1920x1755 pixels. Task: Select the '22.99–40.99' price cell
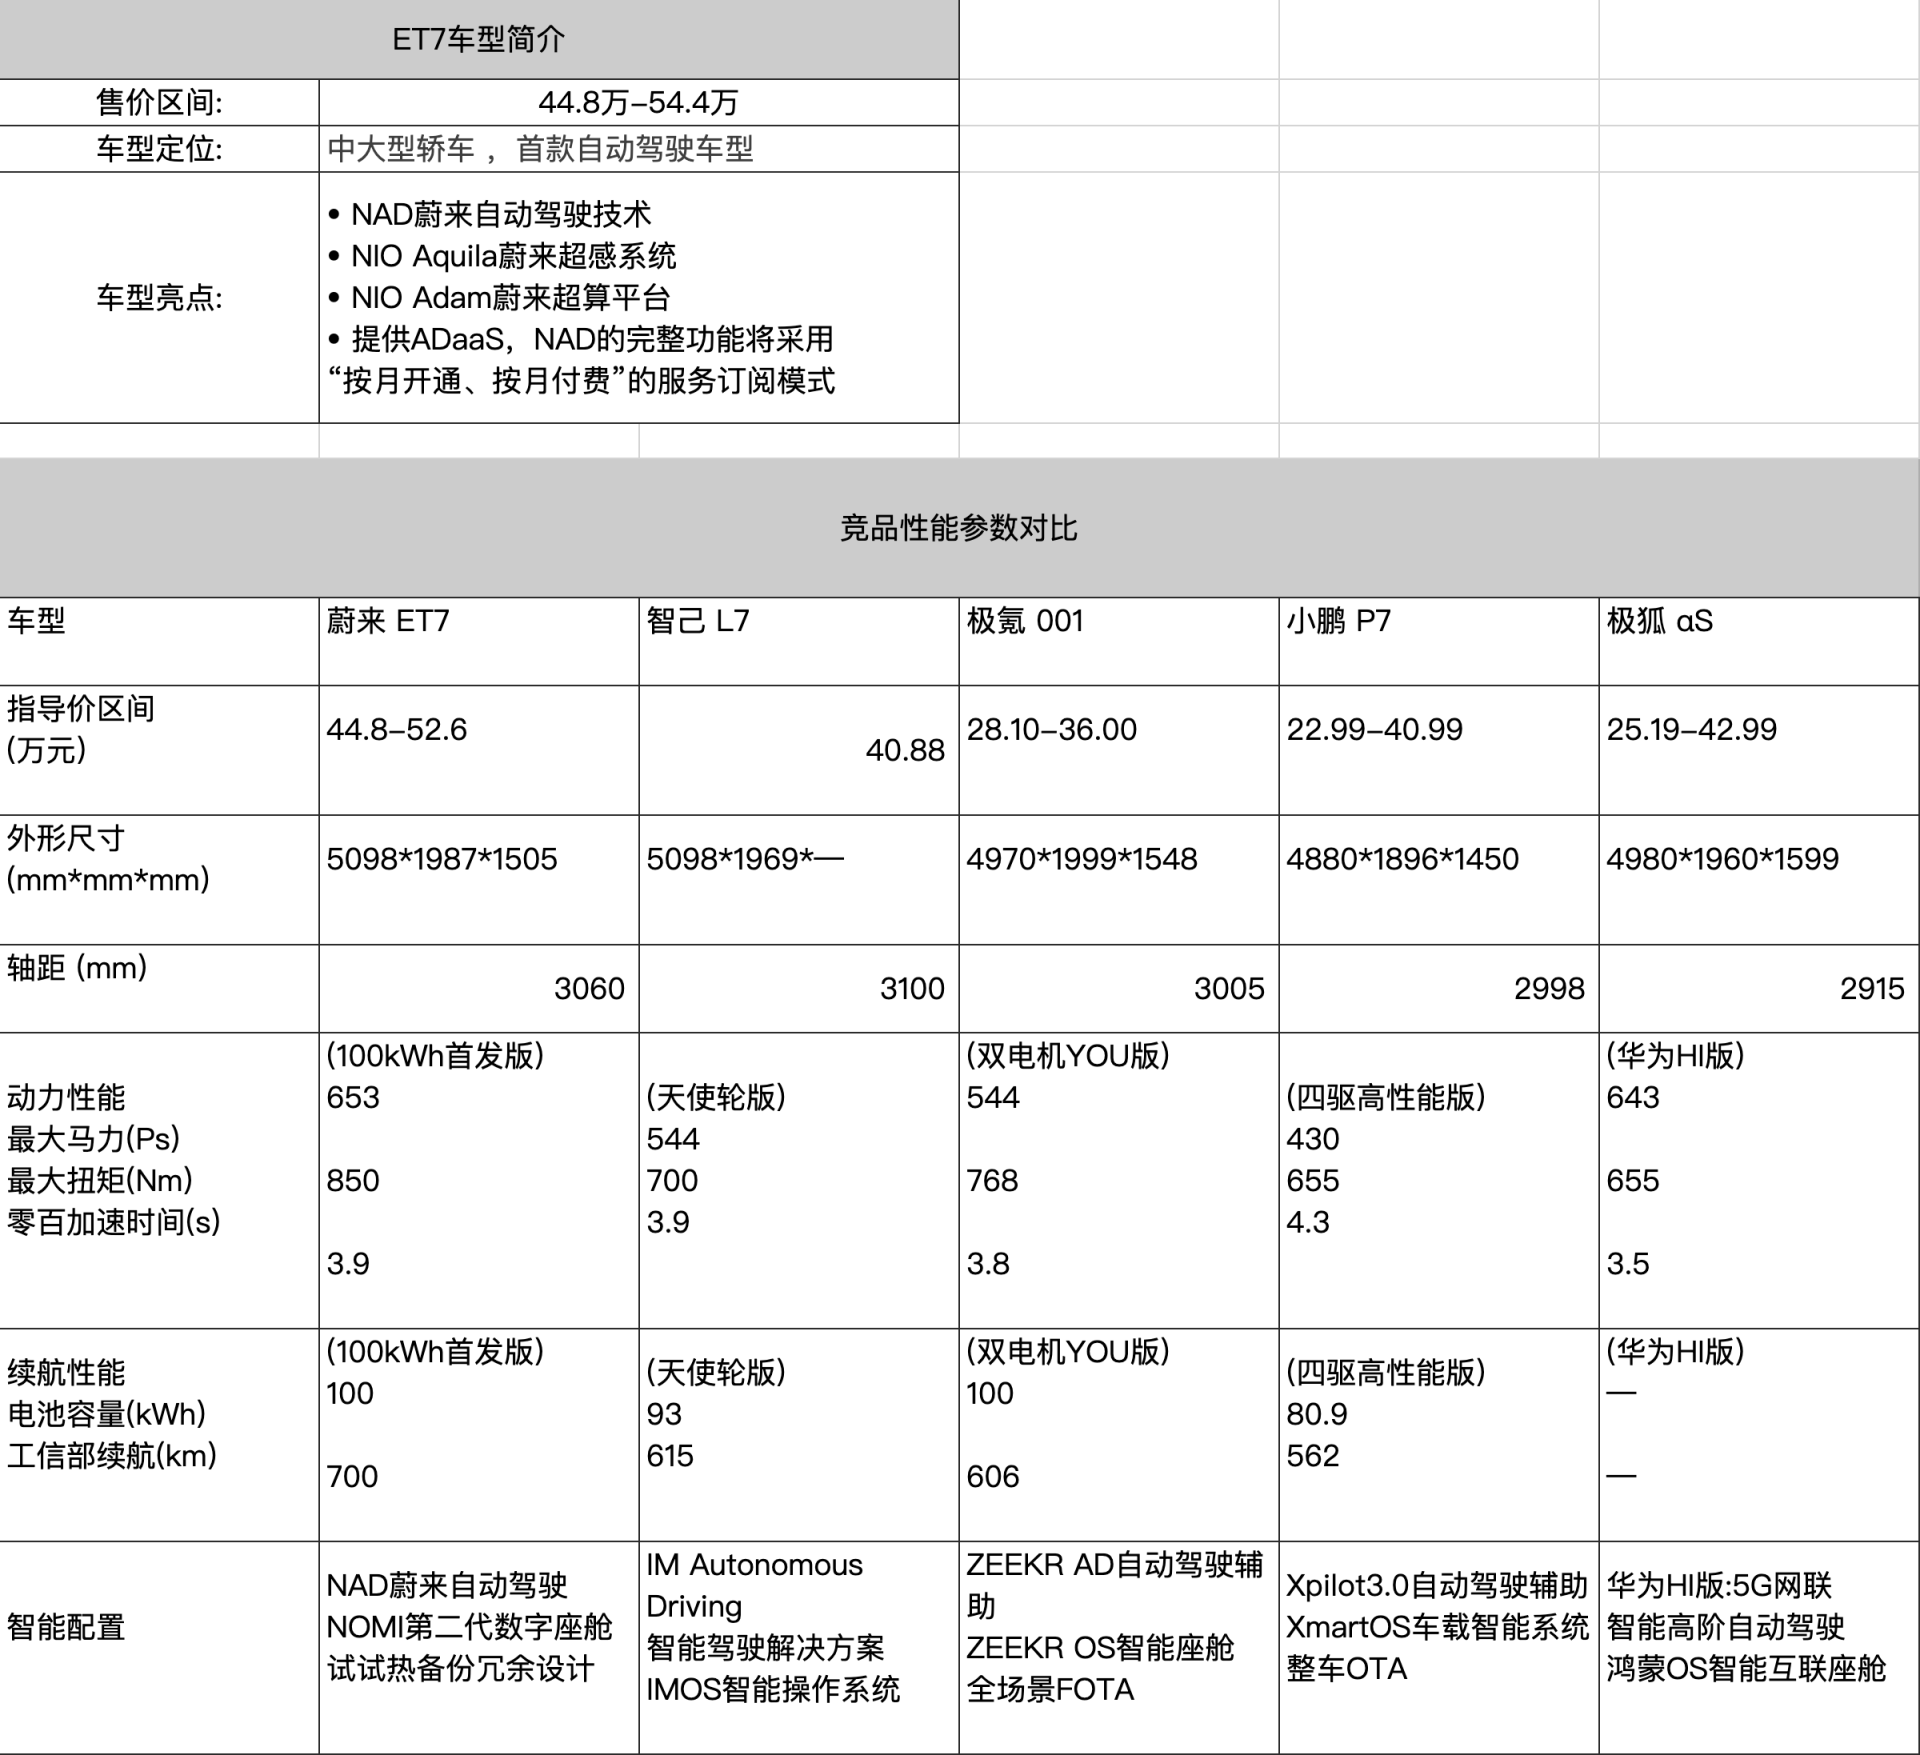click(x=1439, y=750)
